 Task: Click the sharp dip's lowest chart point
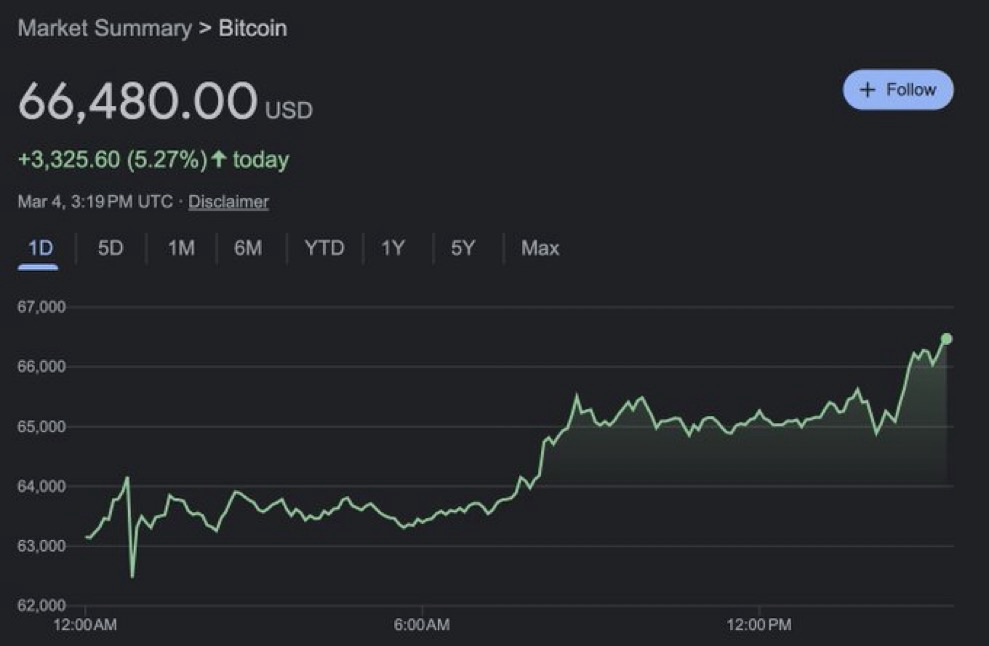[x=132, y=576]
